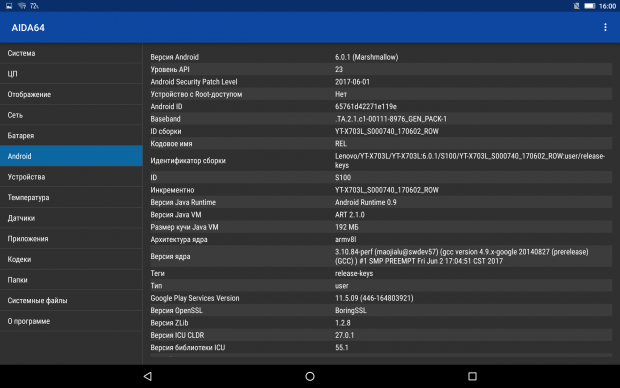Open Датчики sidebar entry
Viewport: 620px width, 388px height.
(x=71, y=218)
